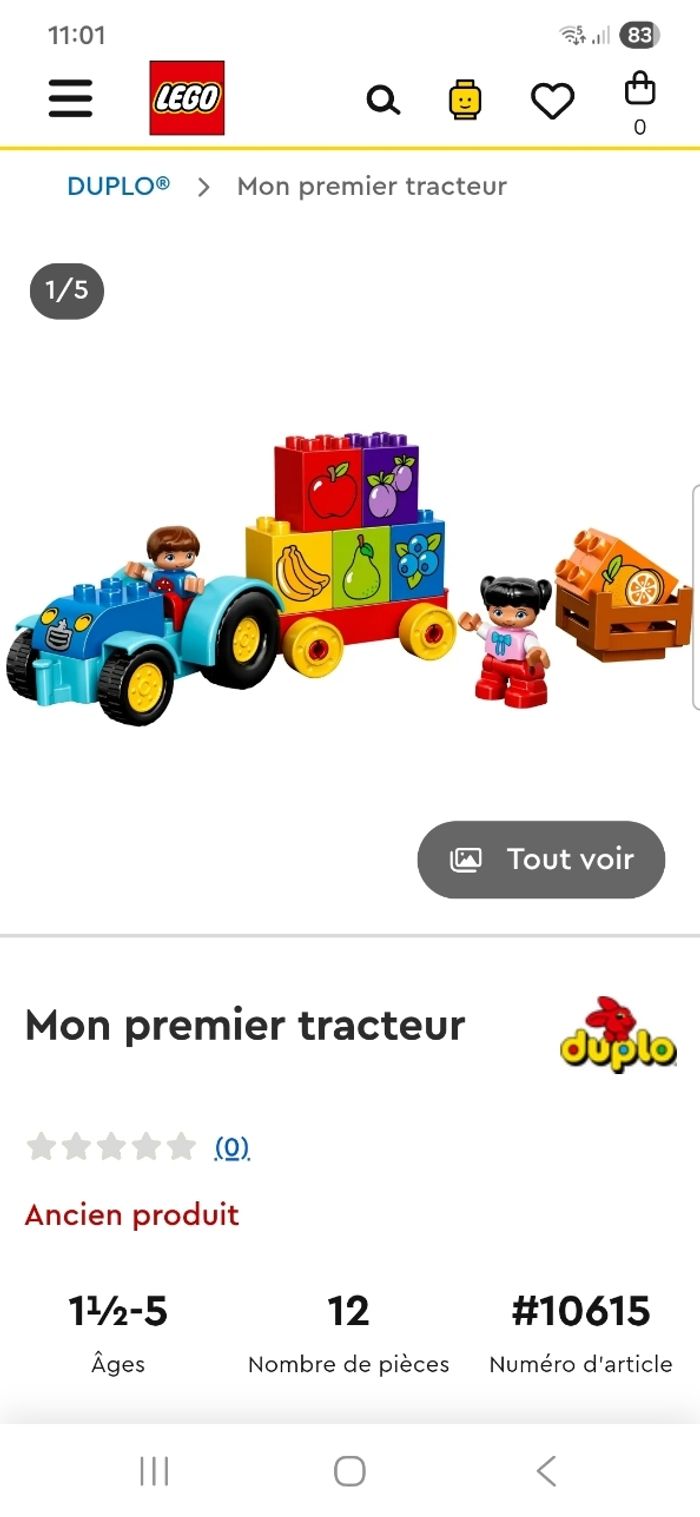
Task: Tap the duplo brand logo
Action: (618, 1035)
